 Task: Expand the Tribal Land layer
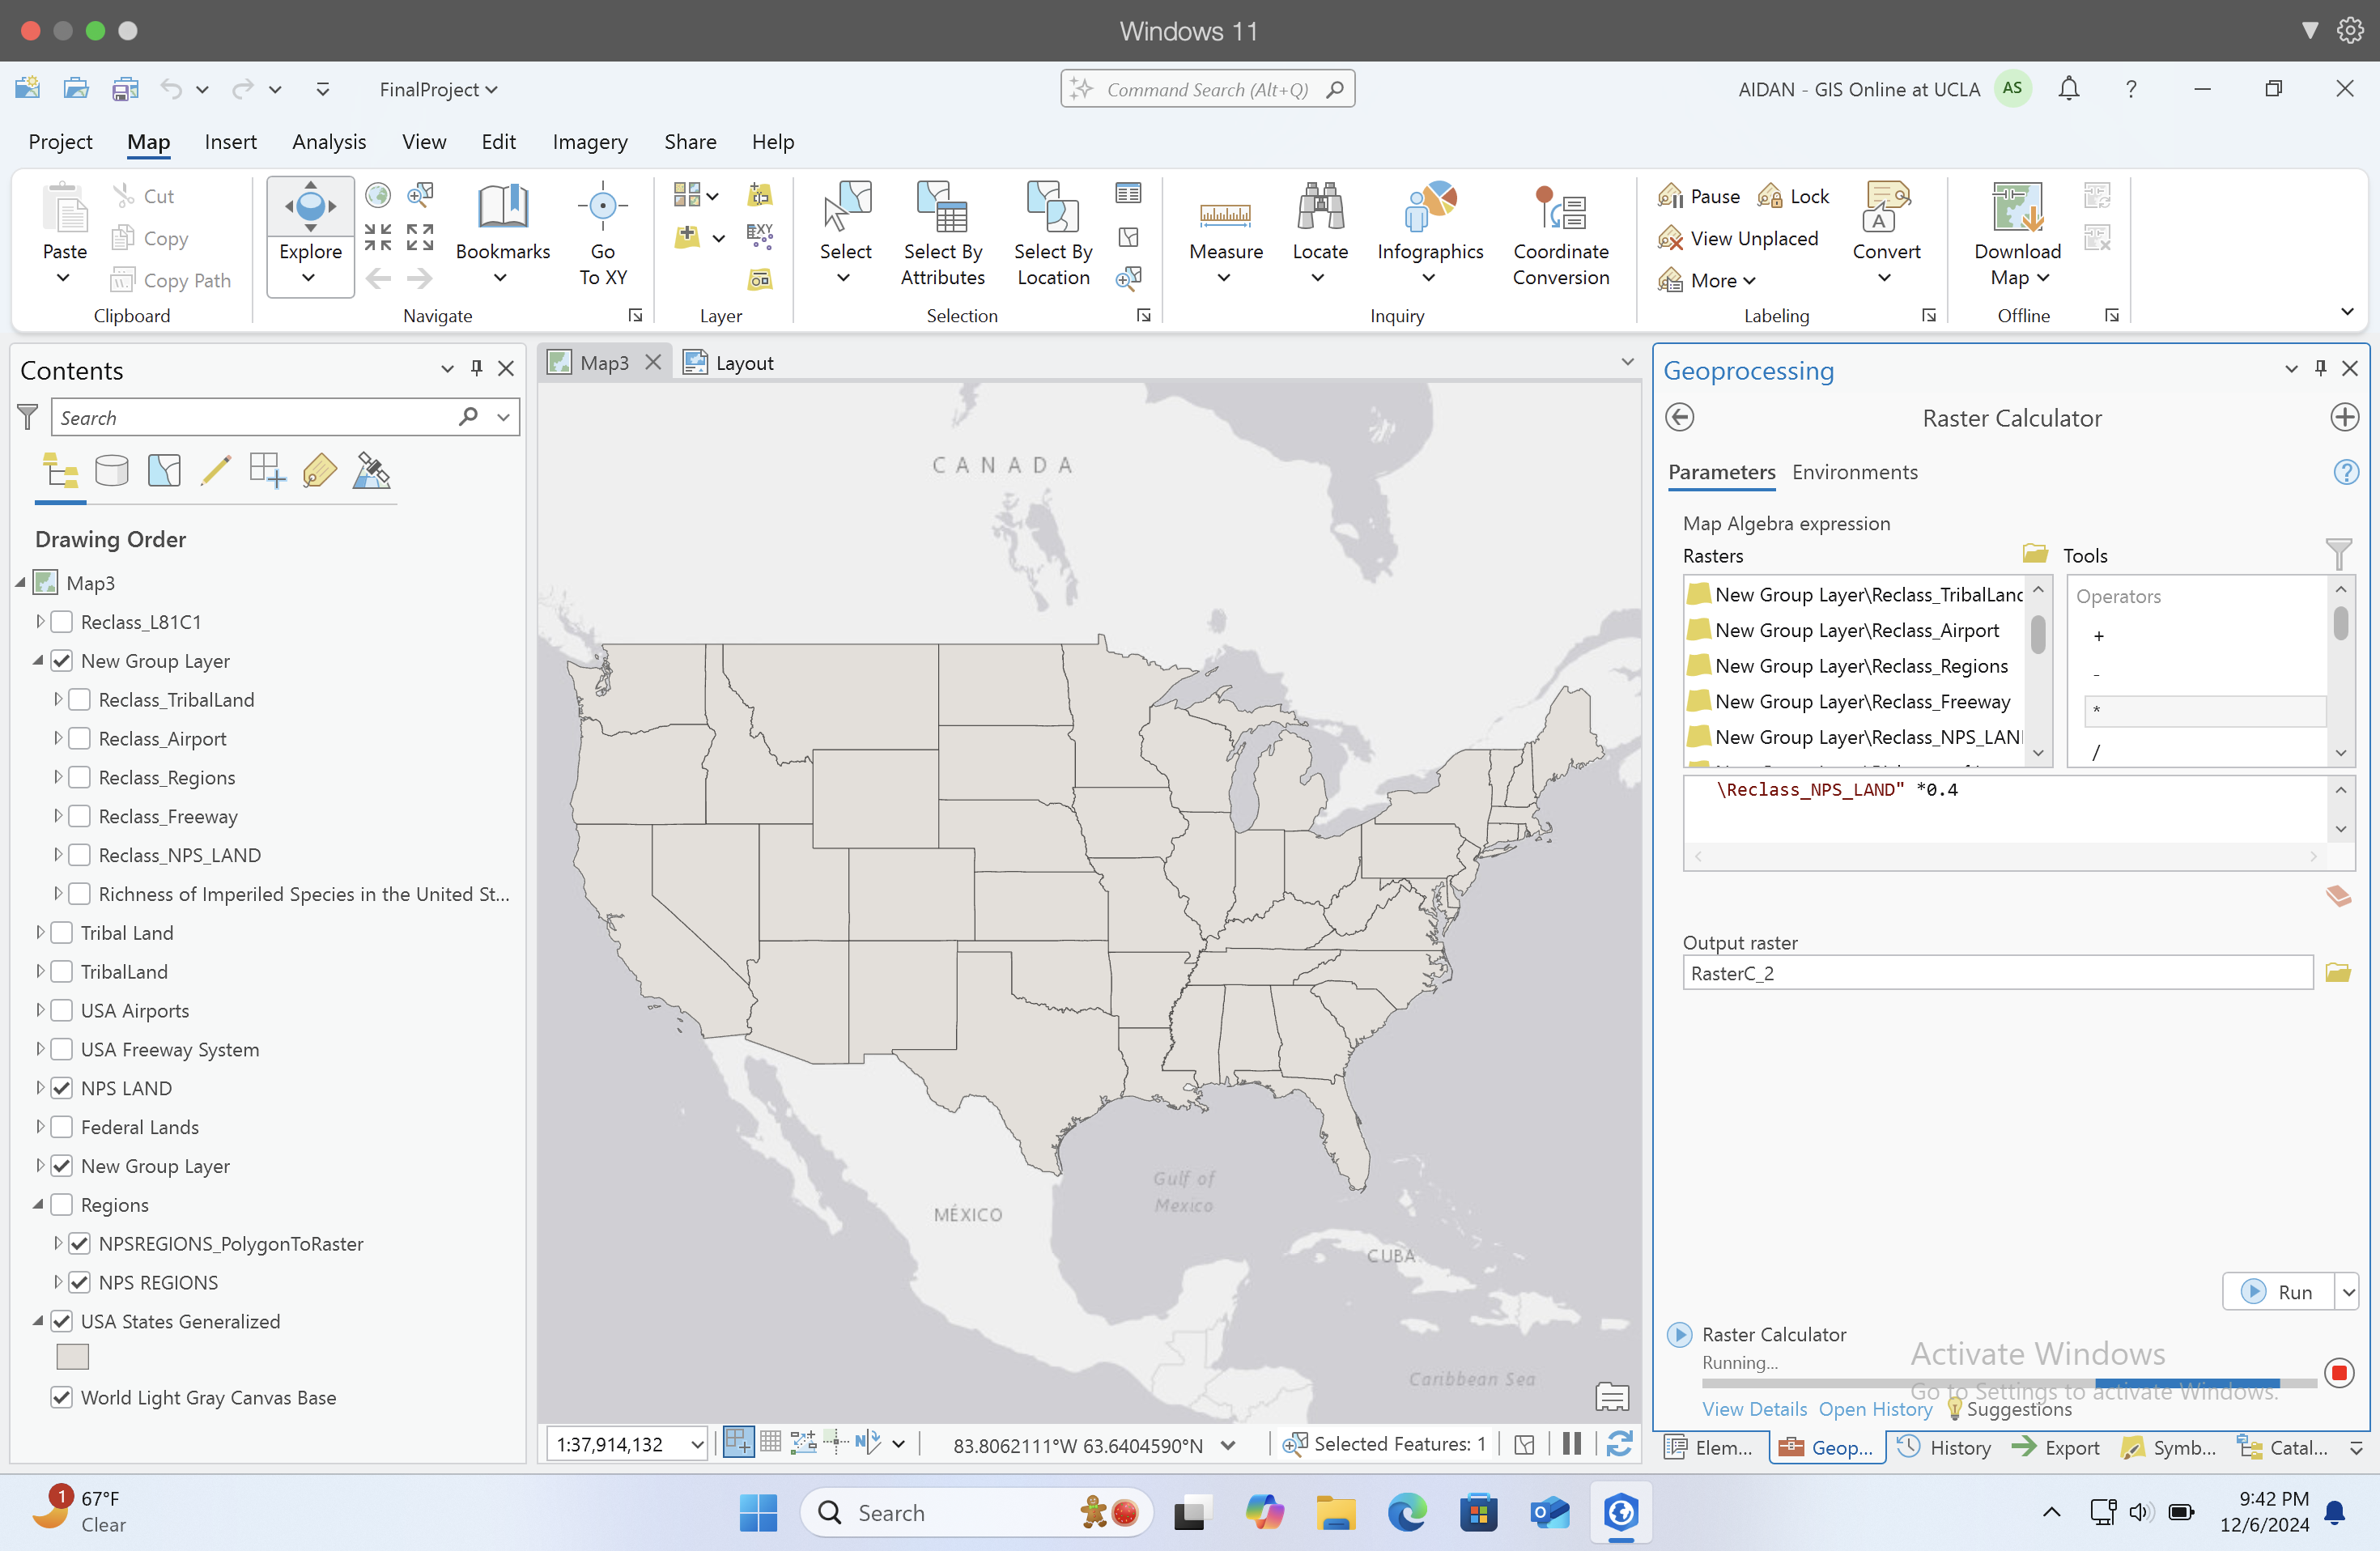click(x=40, y=933)
